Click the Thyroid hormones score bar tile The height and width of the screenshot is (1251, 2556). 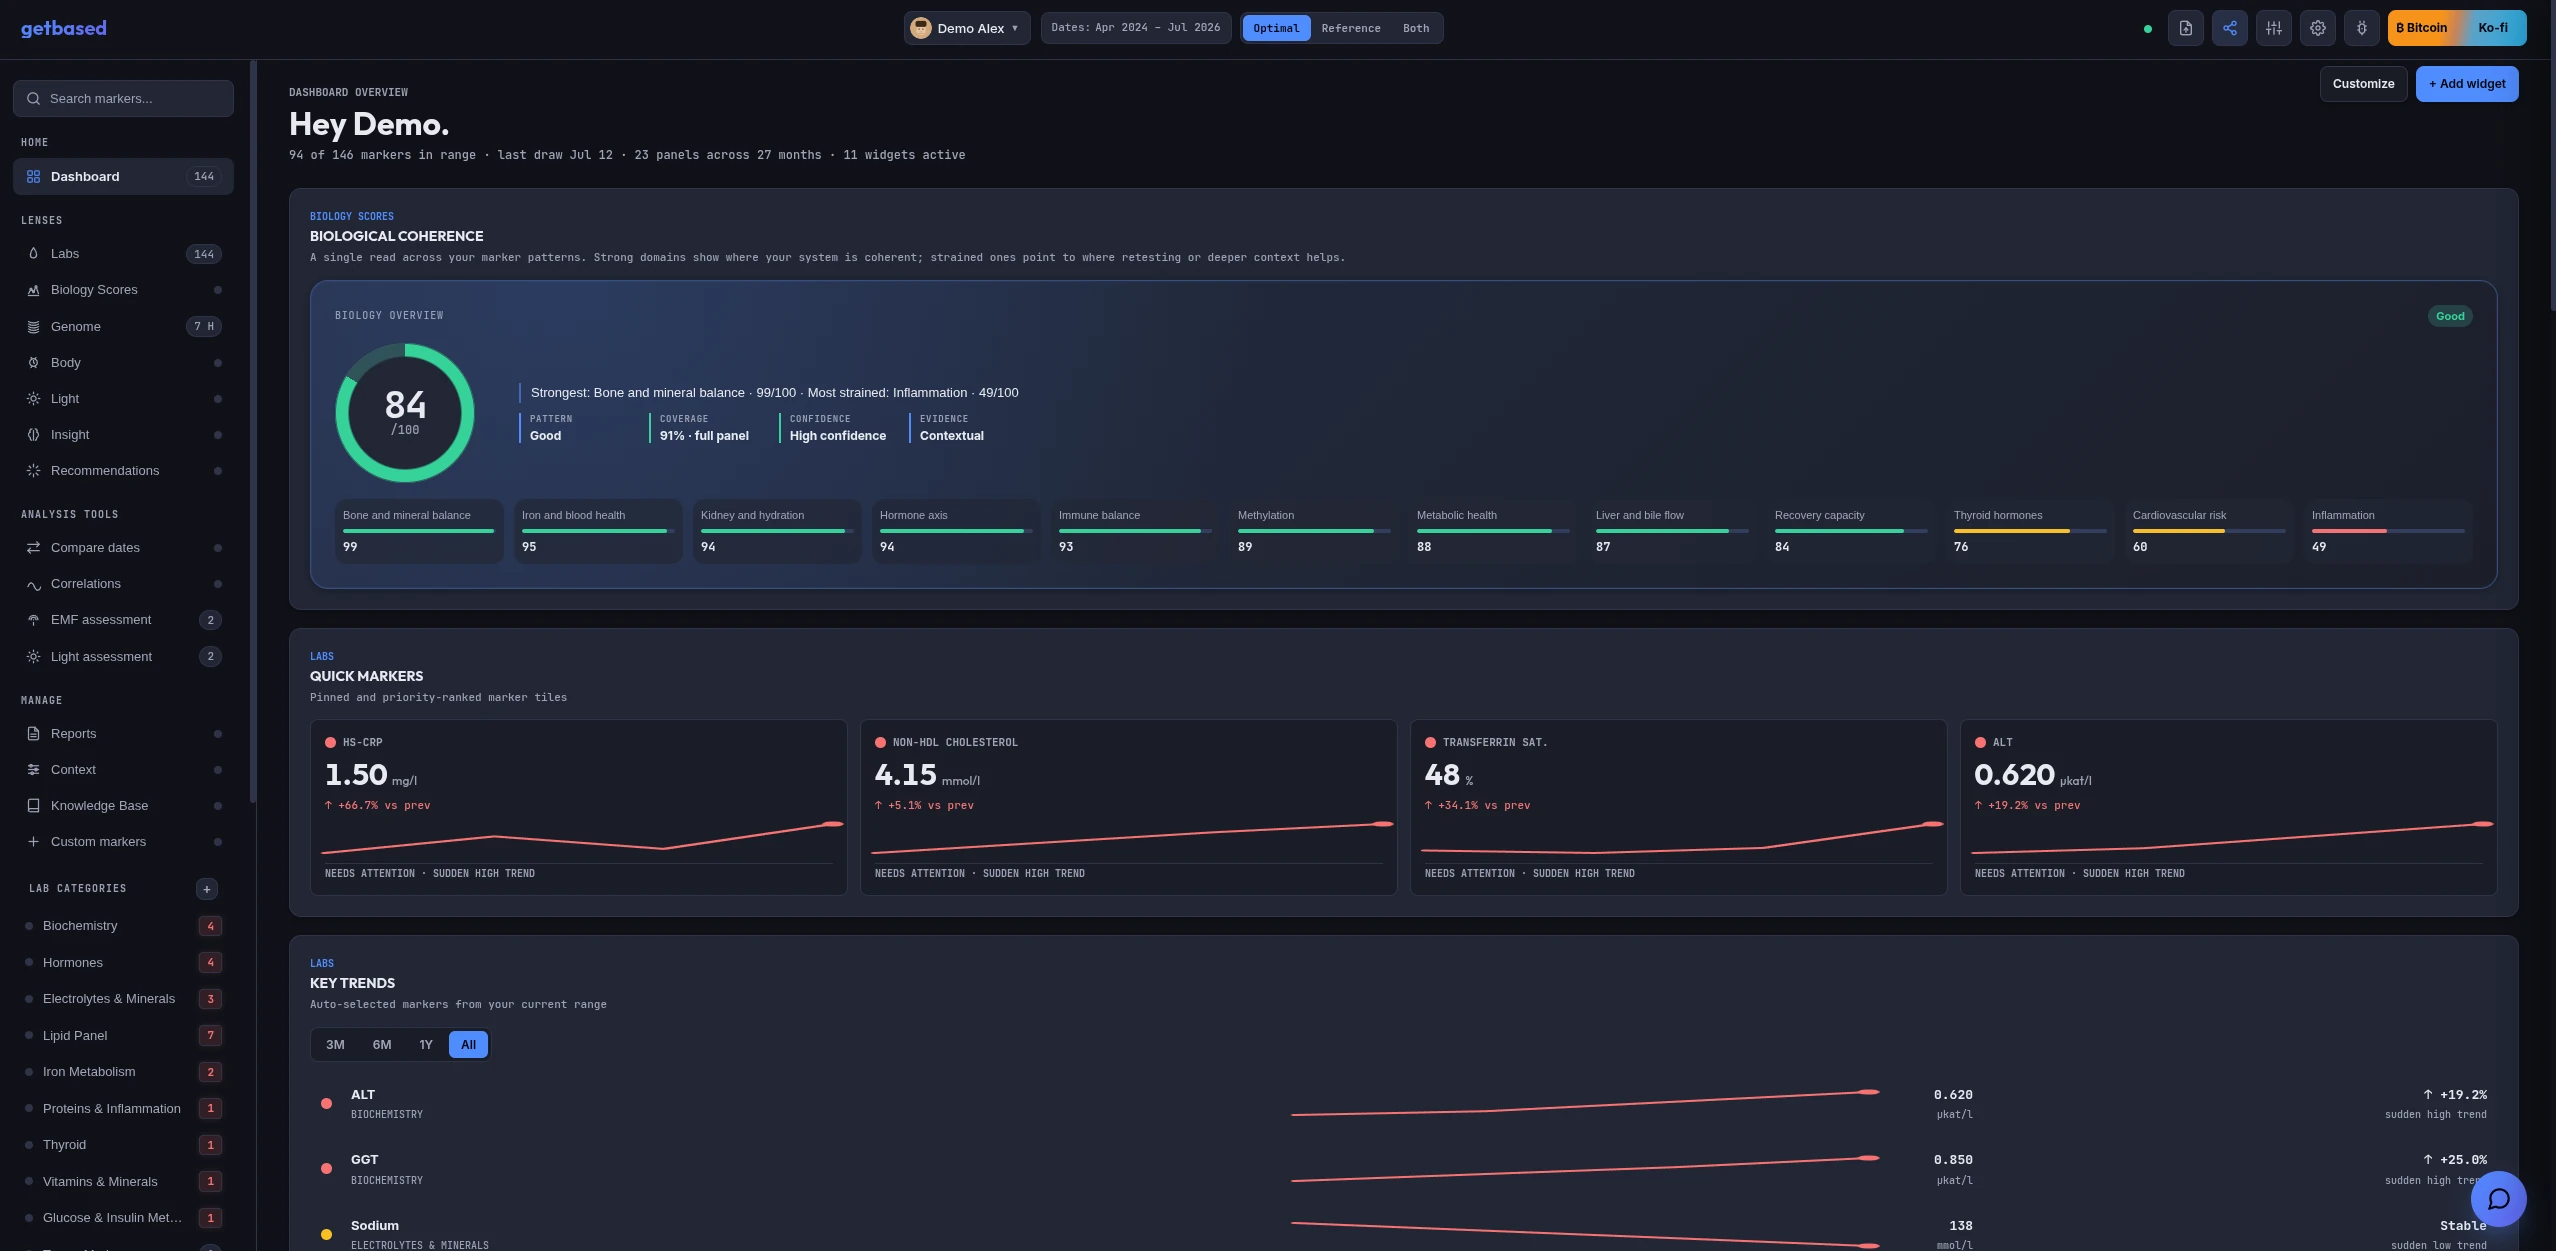(x=2029, y=531)
